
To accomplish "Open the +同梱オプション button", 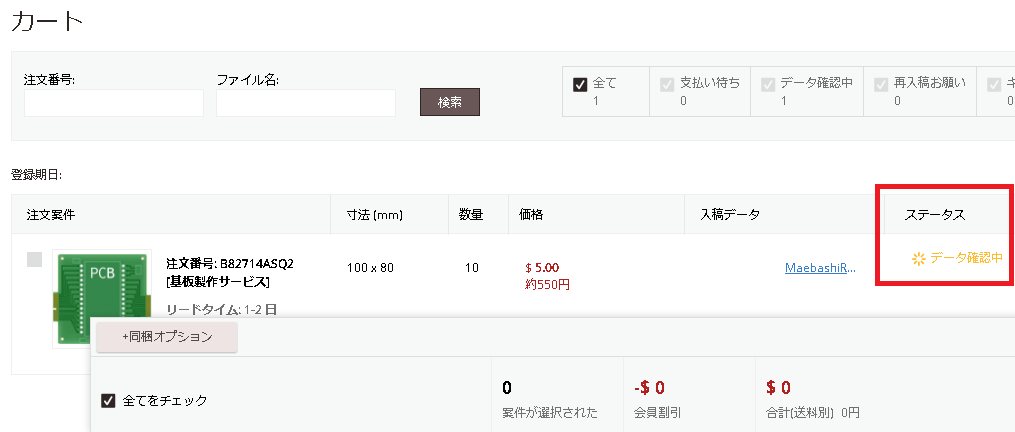I will pos(167,337).
